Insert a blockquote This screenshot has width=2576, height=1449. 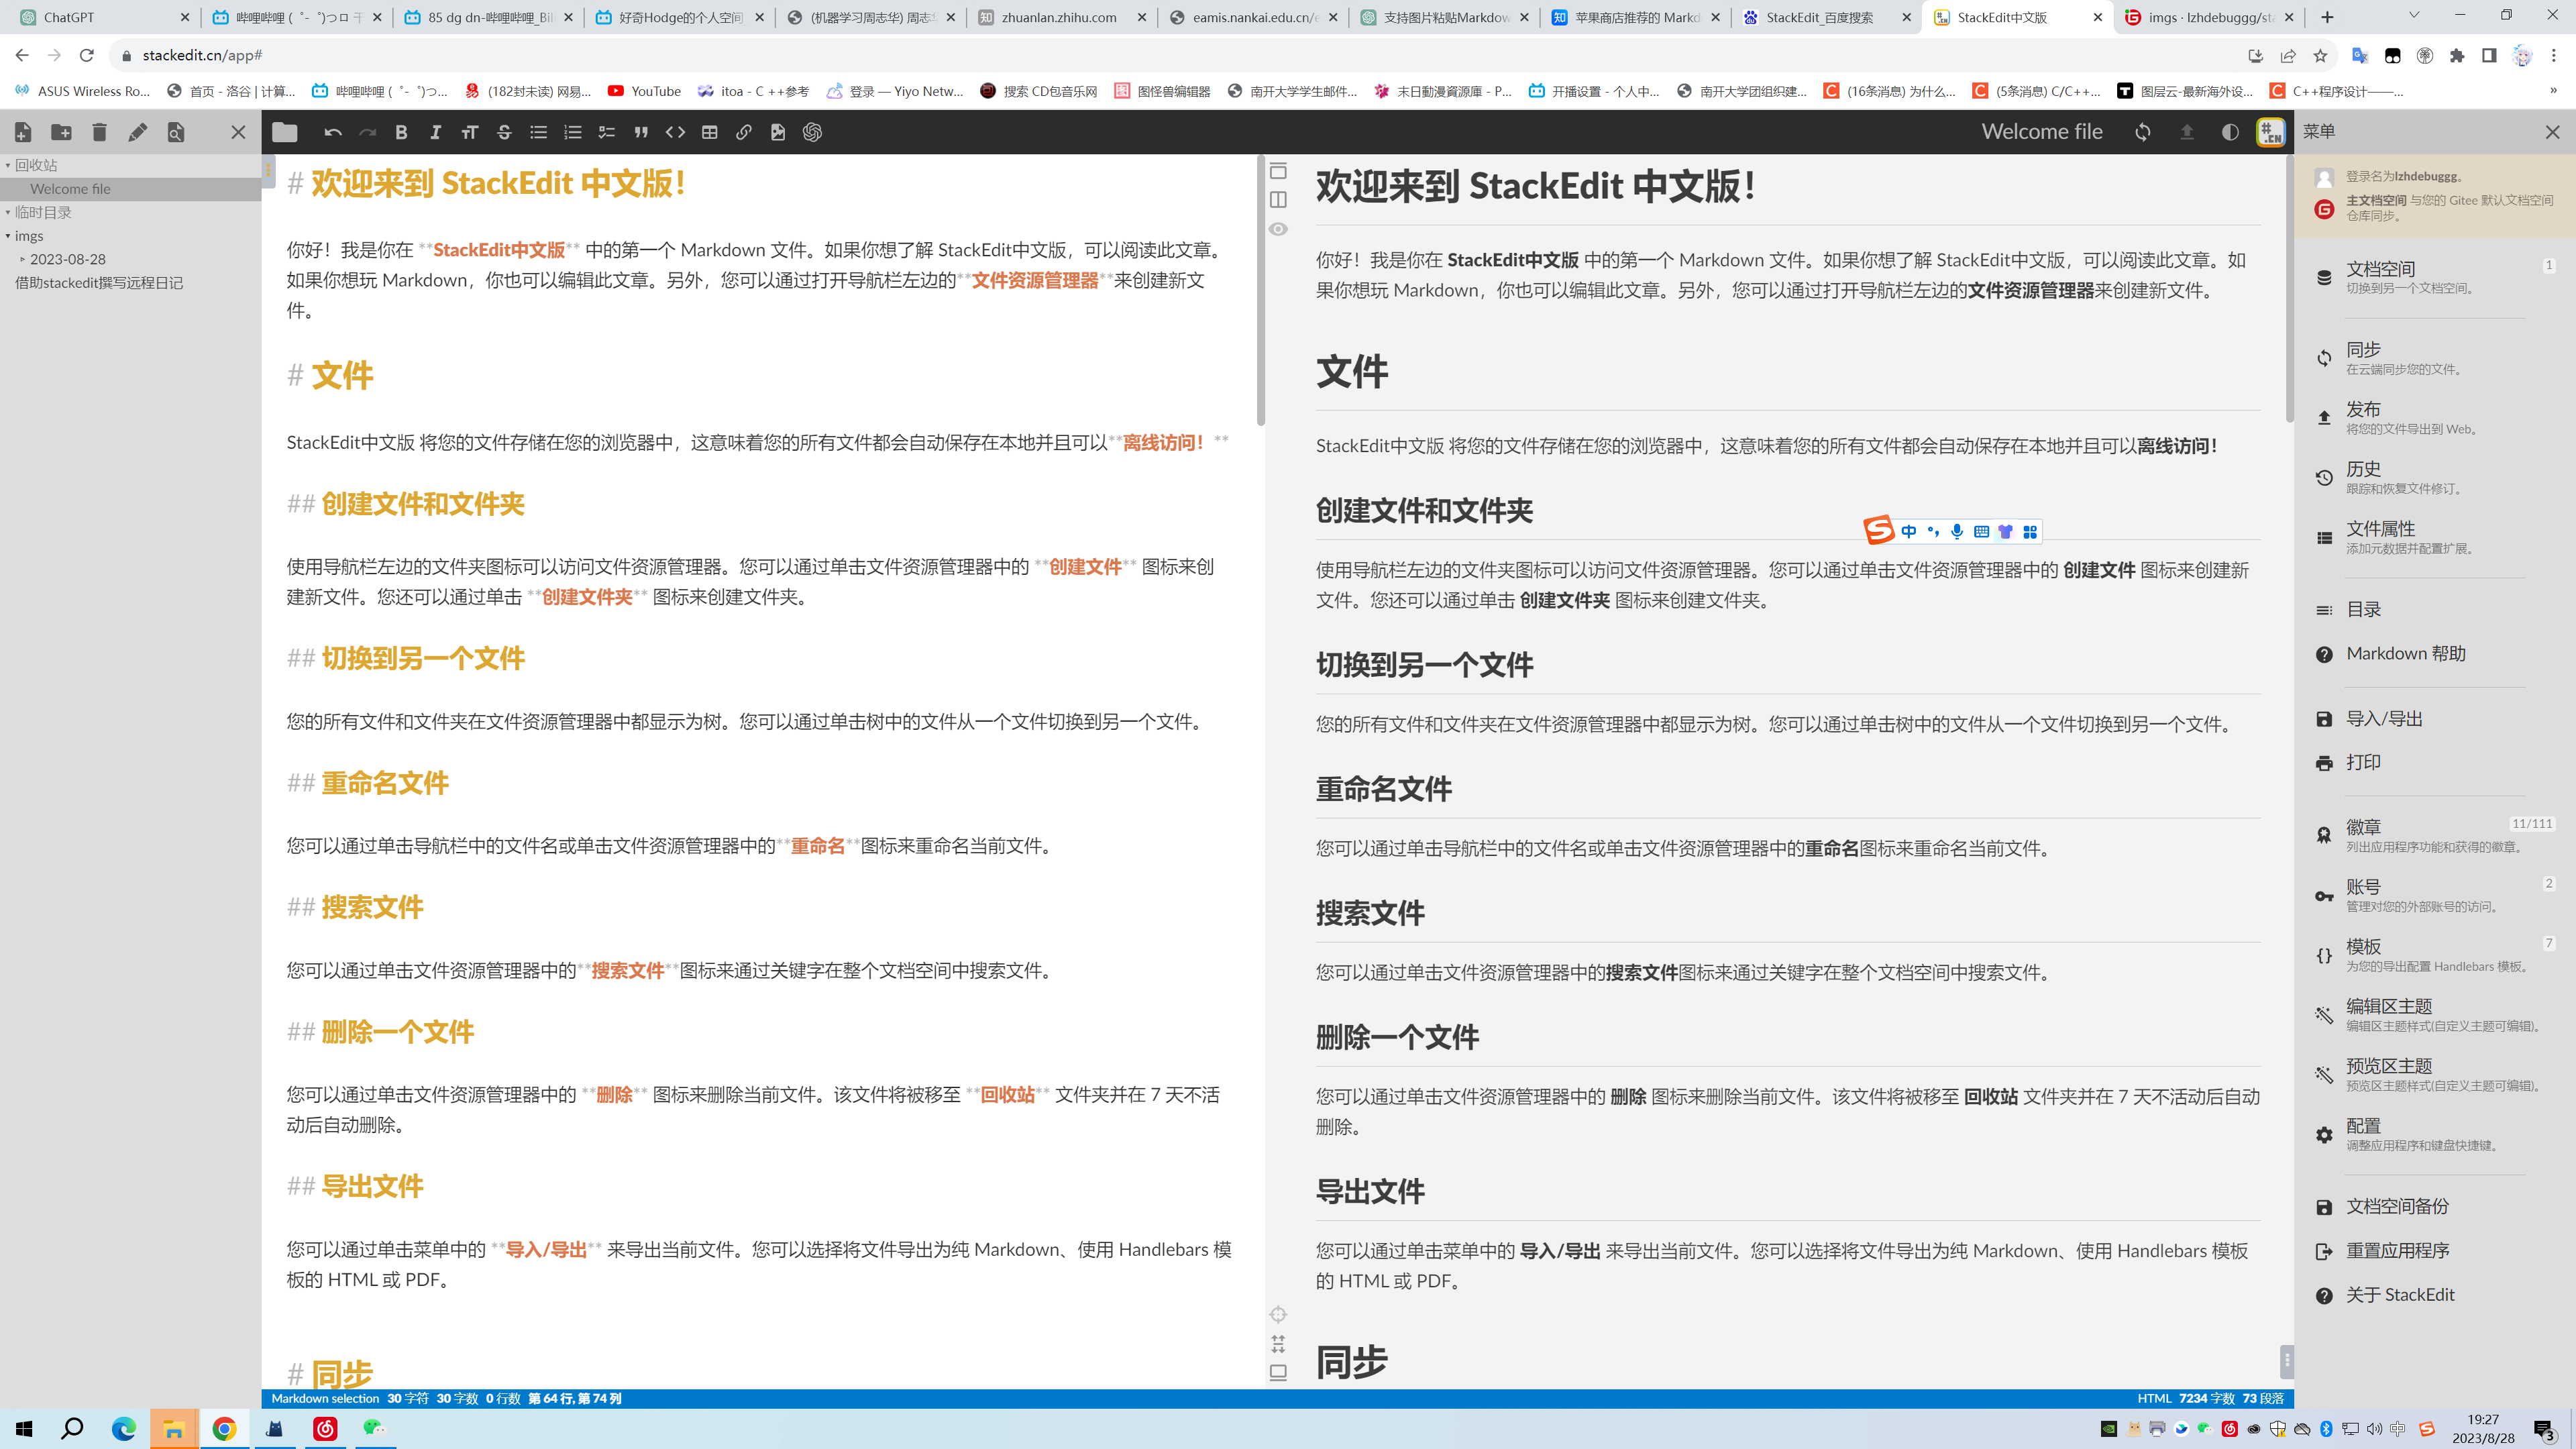coord(641,132)
